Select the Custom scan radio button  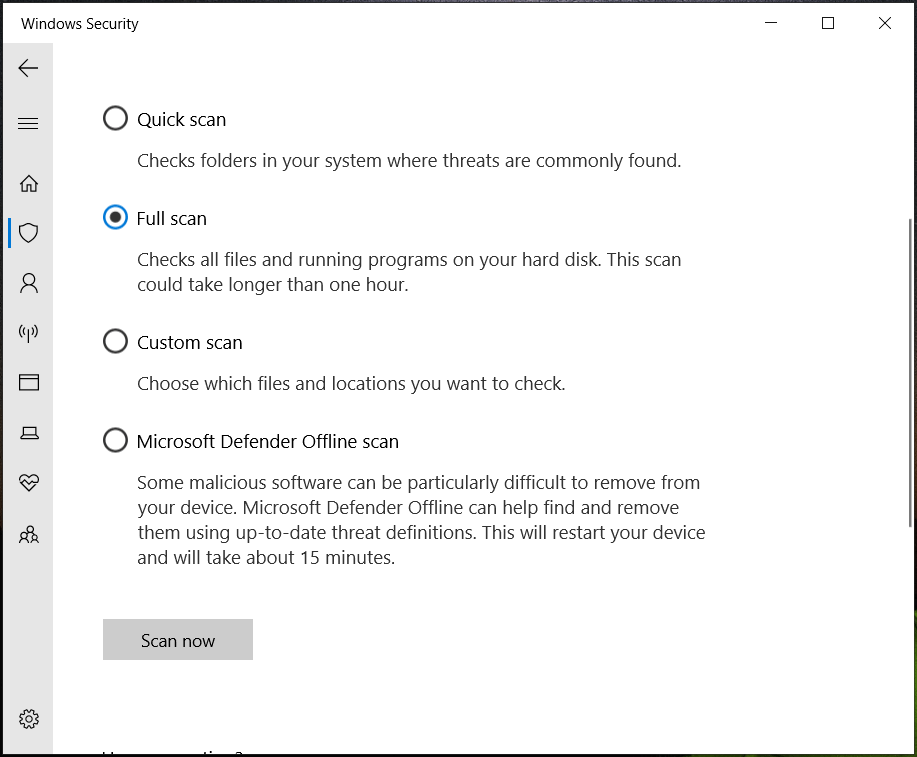[115, 341]
